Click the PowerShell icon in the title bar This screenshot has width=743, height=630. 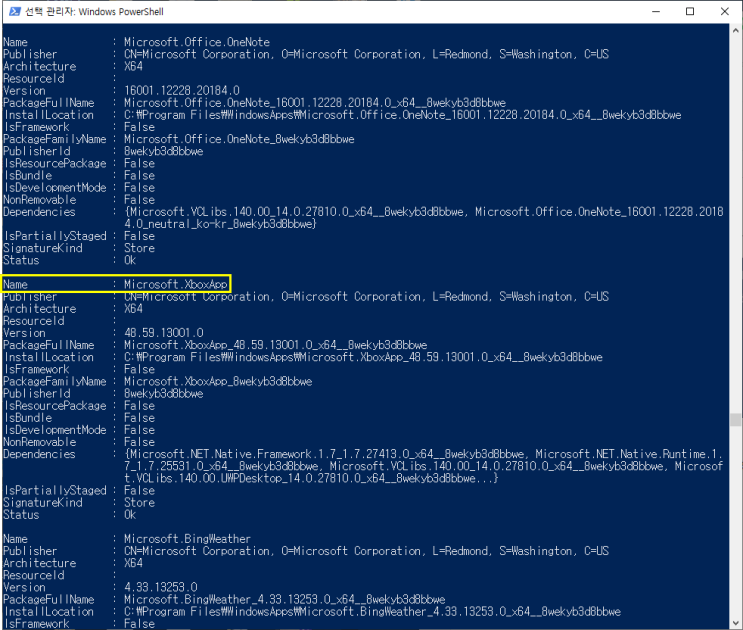15,11
